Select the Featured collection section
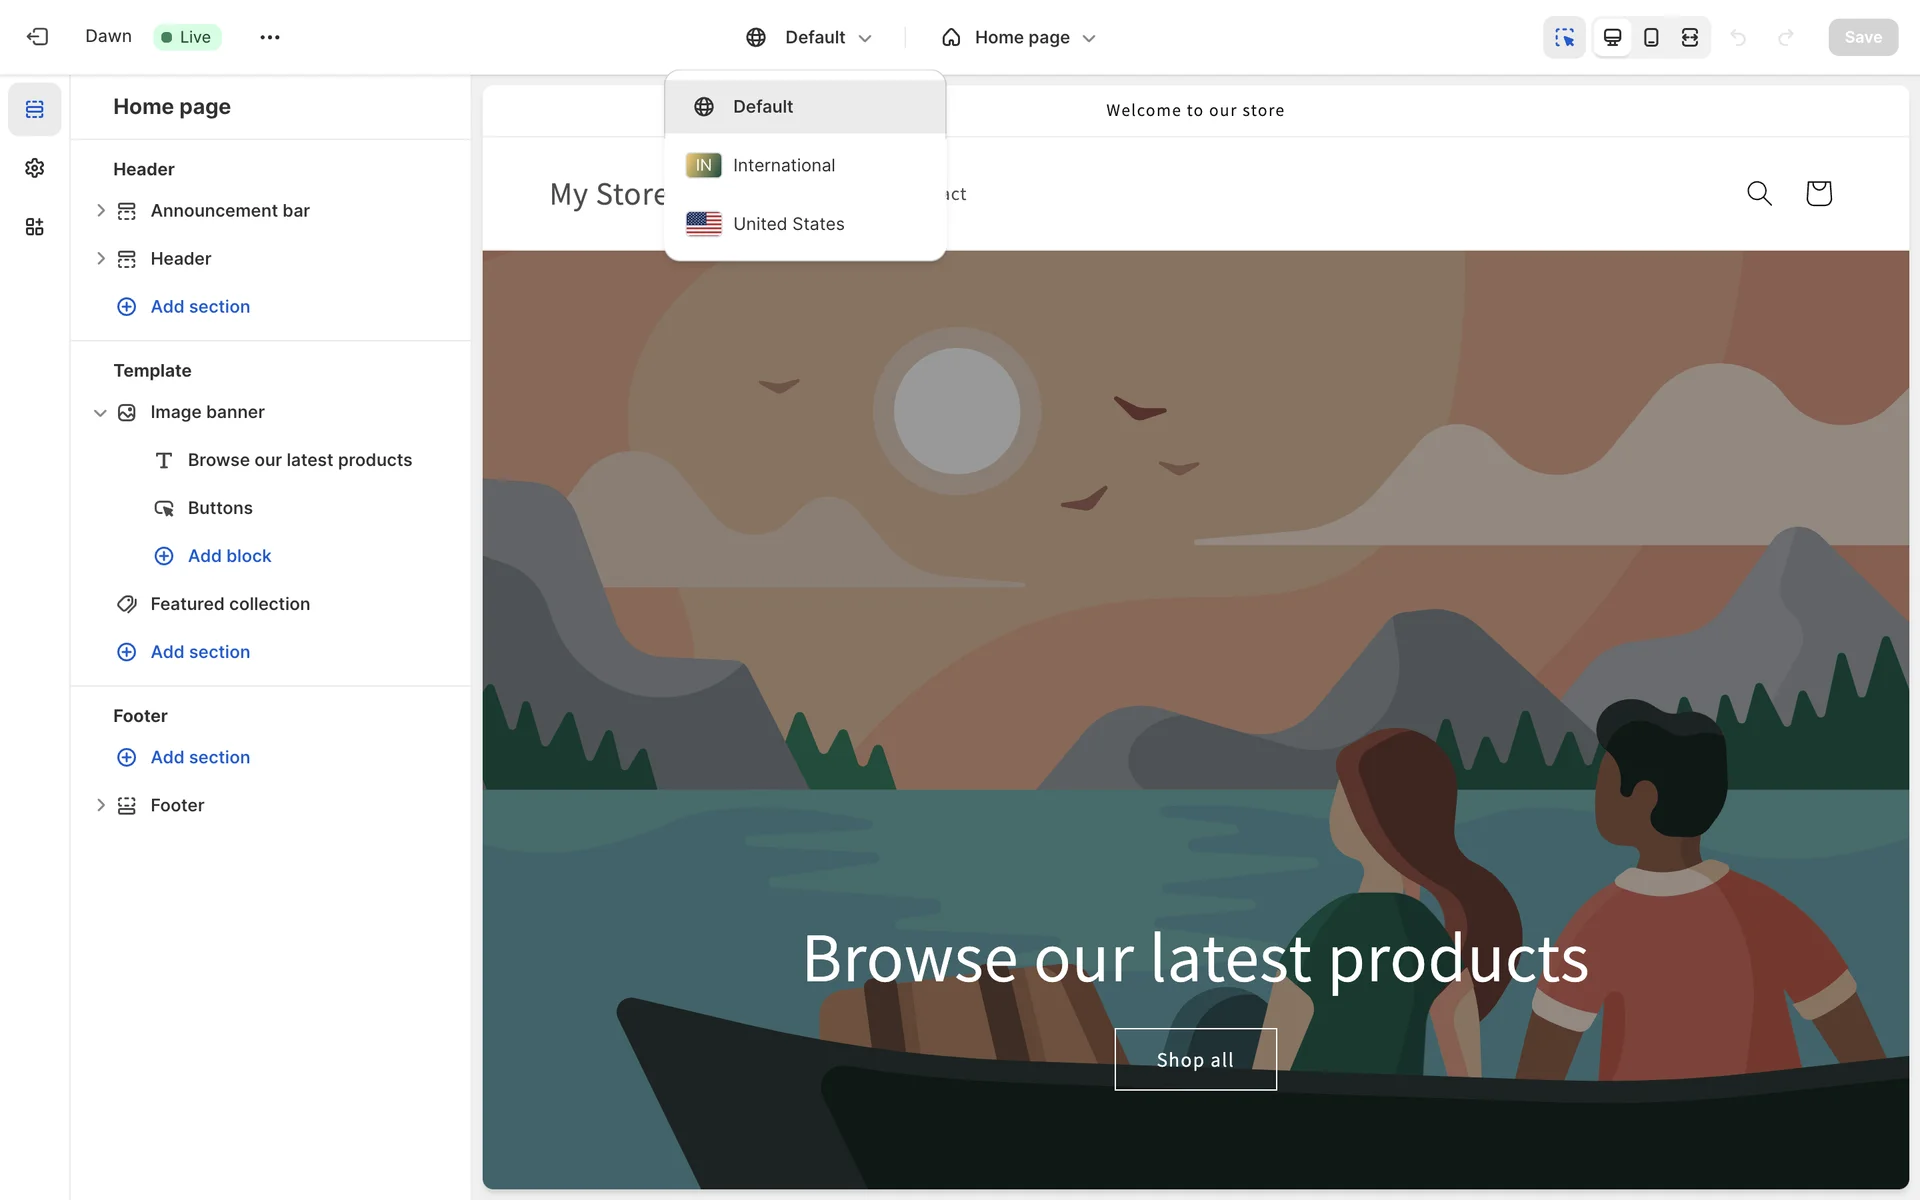 click(x=230, y=604)
